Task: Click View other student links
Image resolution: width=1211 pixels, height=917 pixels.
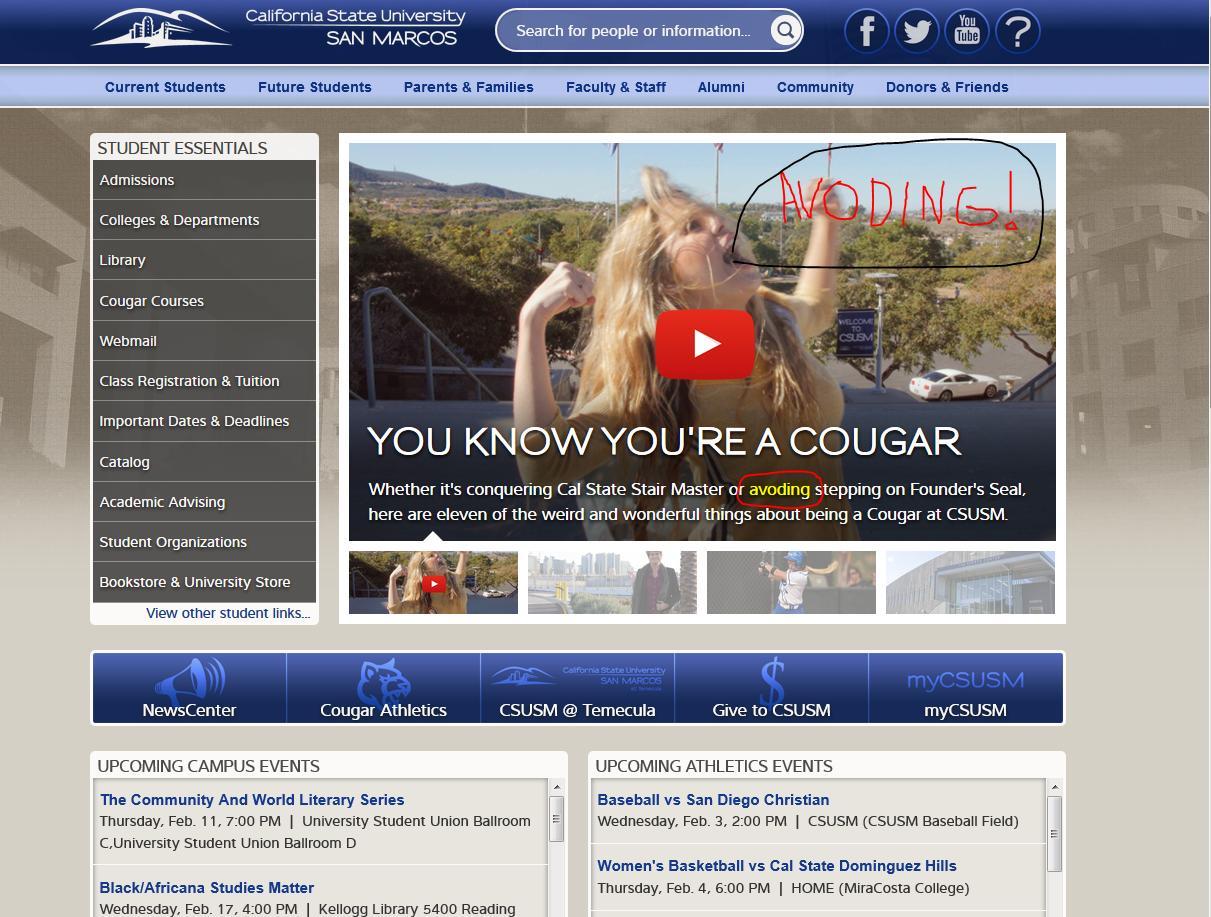Action: 227,613
